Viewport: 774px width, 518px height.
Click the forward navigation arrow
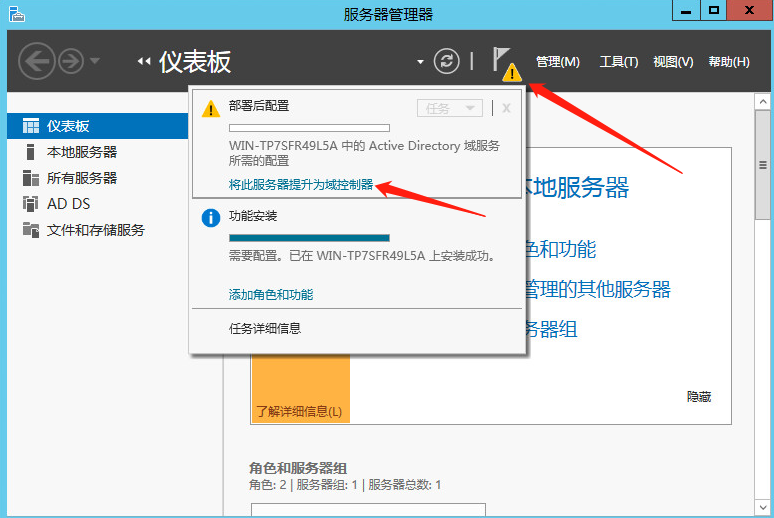tap(71, 62)
